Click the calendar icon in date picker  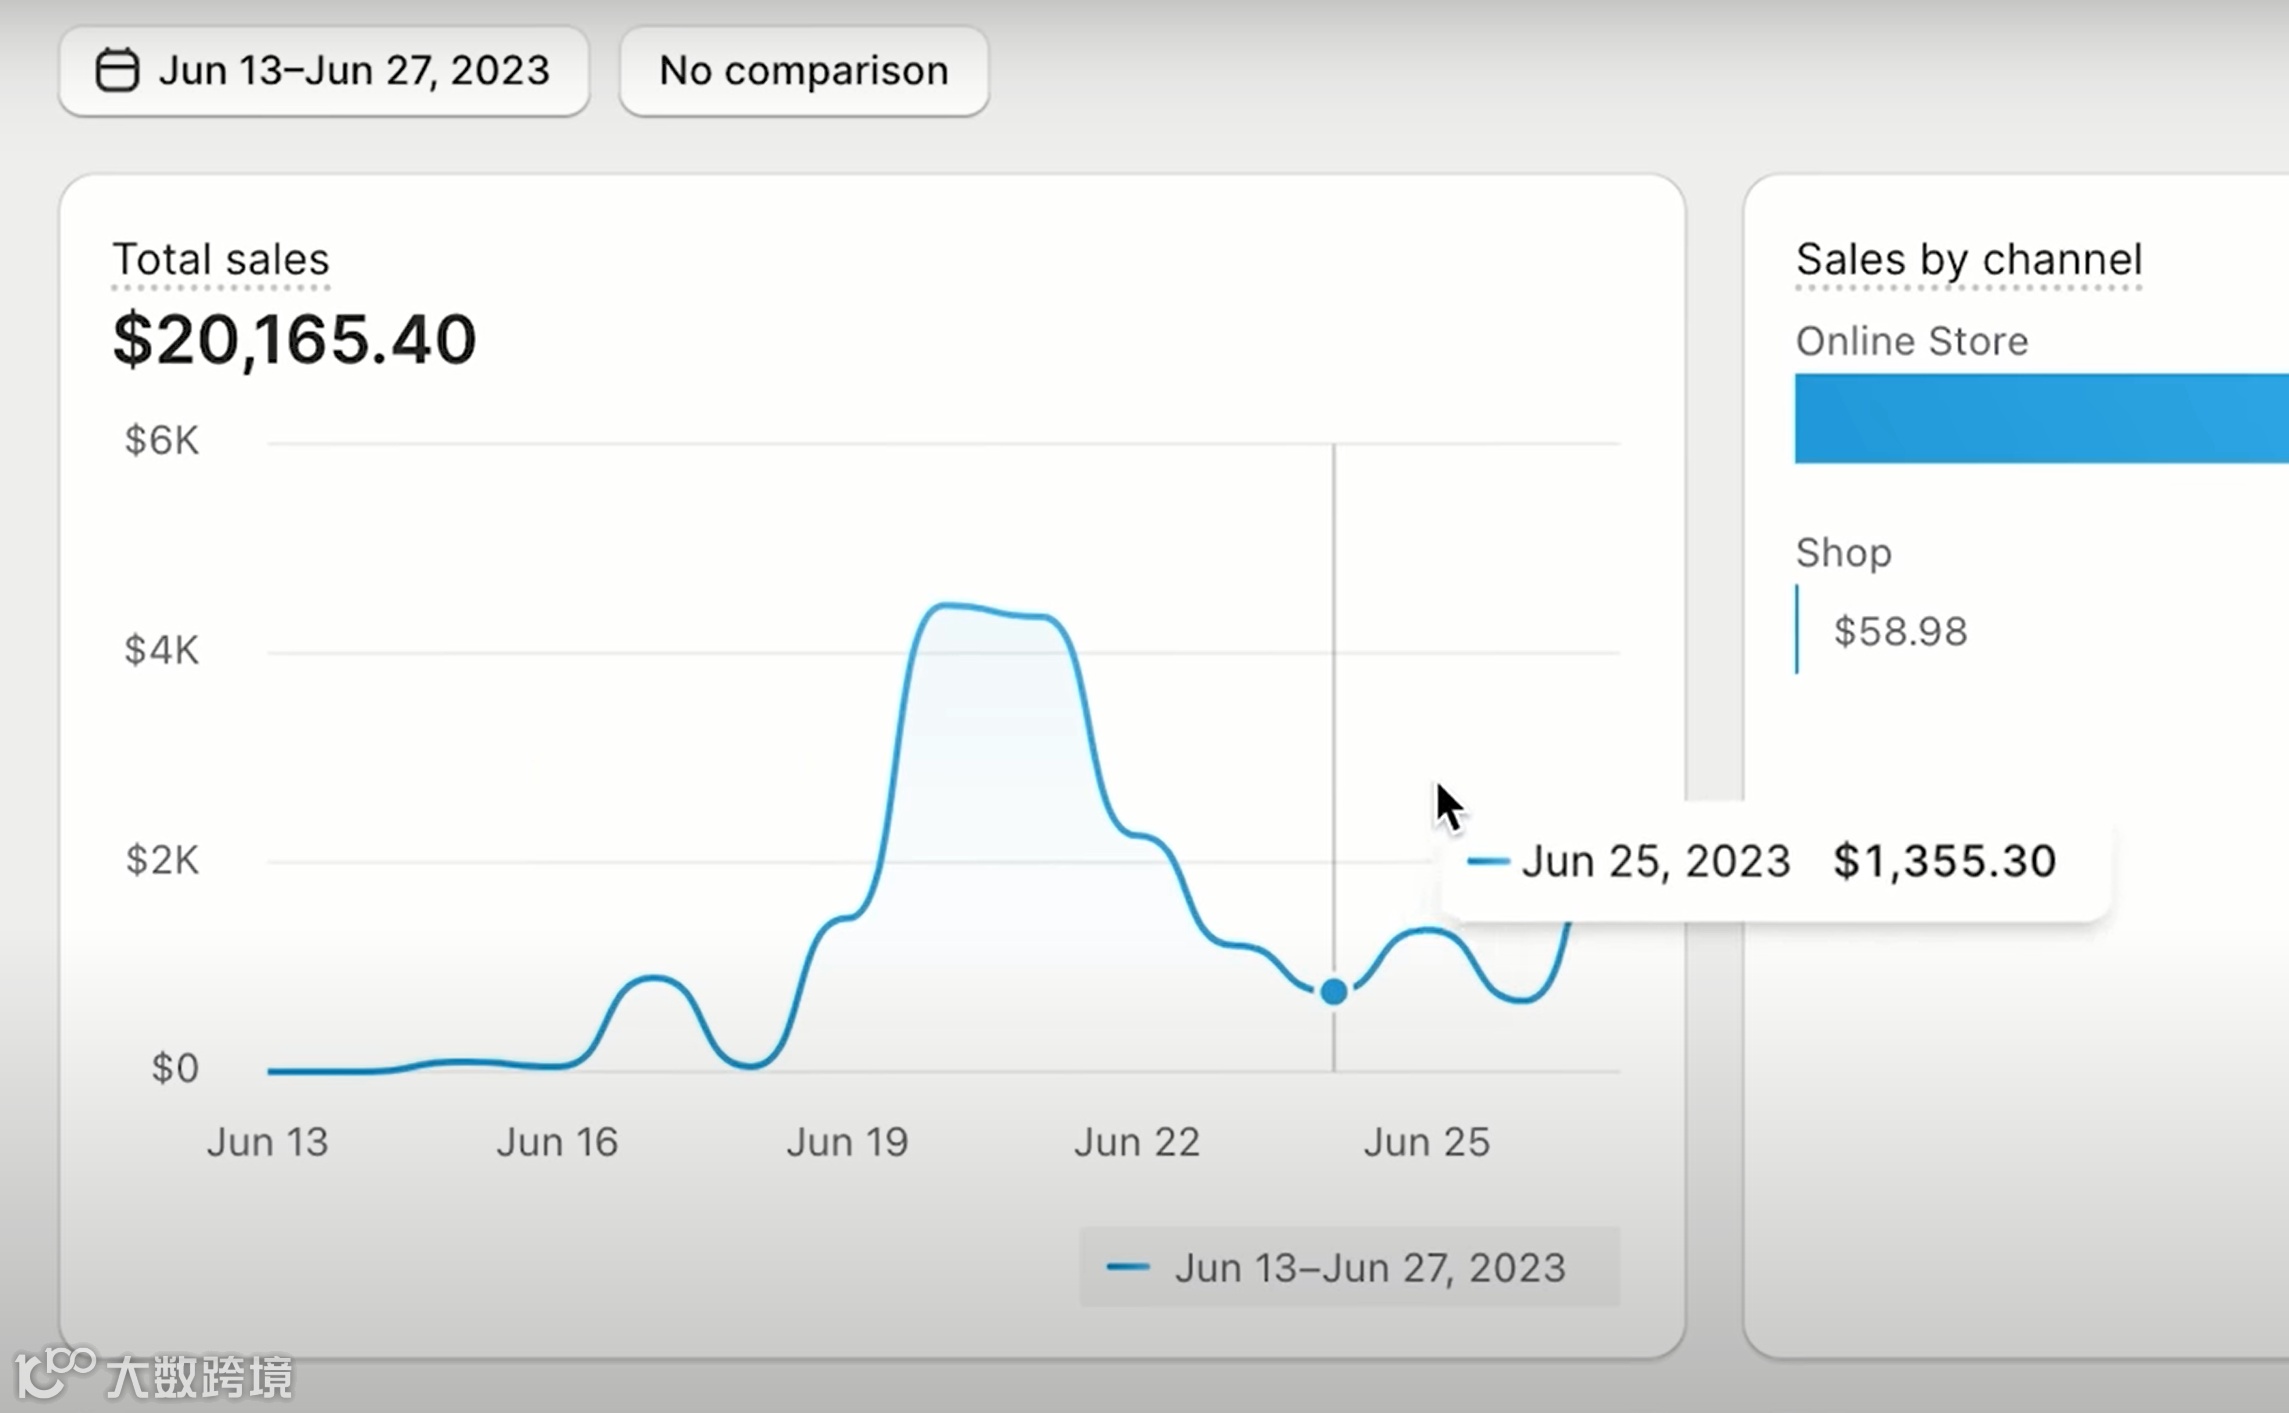click(x=117, y=70)
